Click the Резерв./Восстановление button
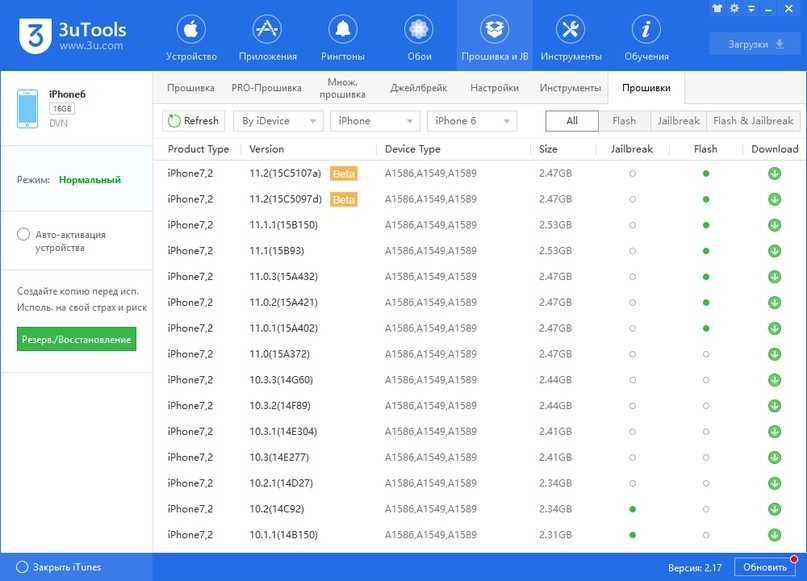The height and width of the screenshot is (581, 807). click(x=77, y=339)
